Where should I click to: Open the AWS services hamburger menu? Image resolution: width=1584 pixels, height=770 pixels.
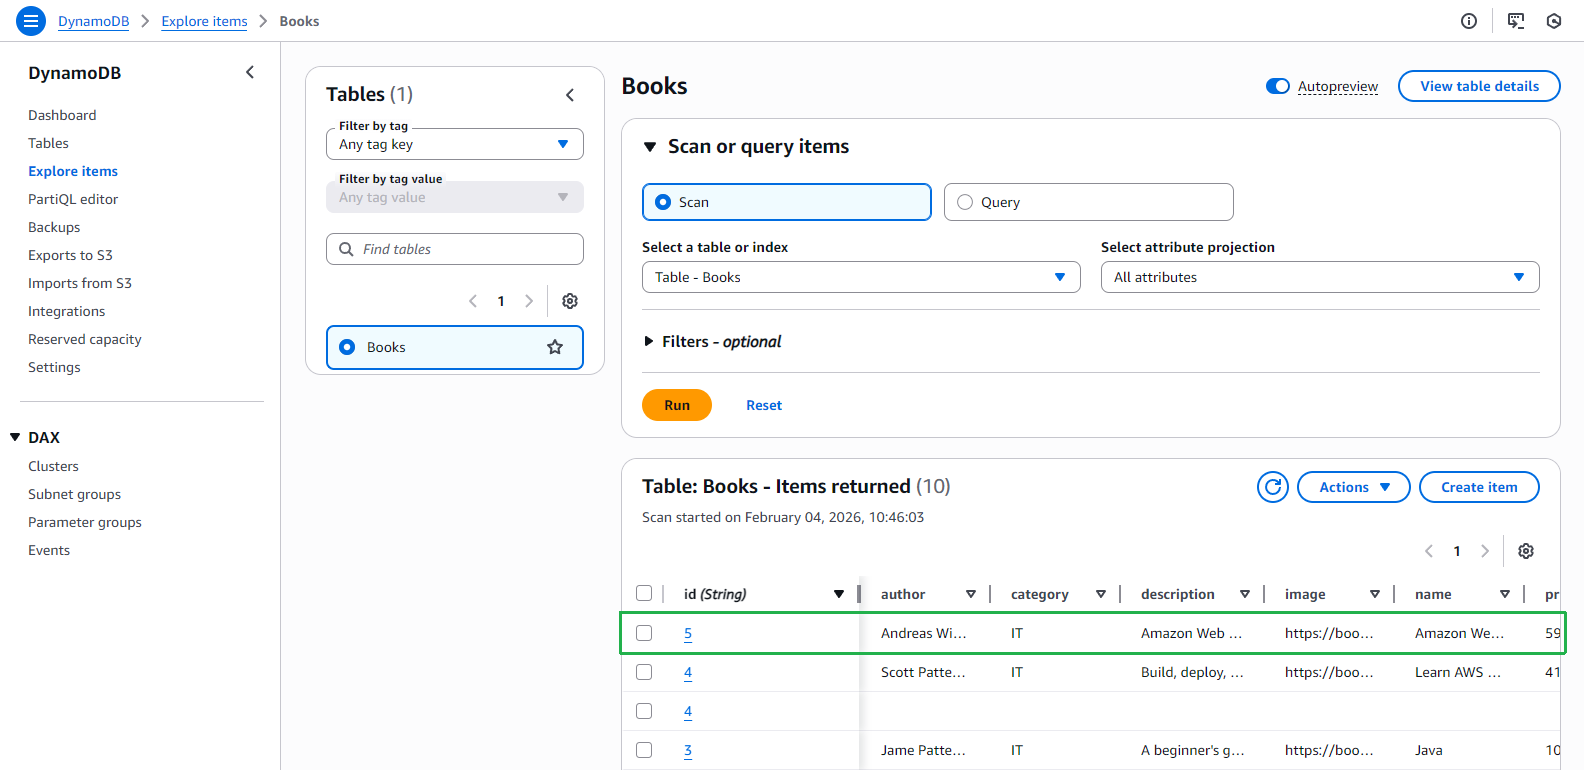coord(31,21)
